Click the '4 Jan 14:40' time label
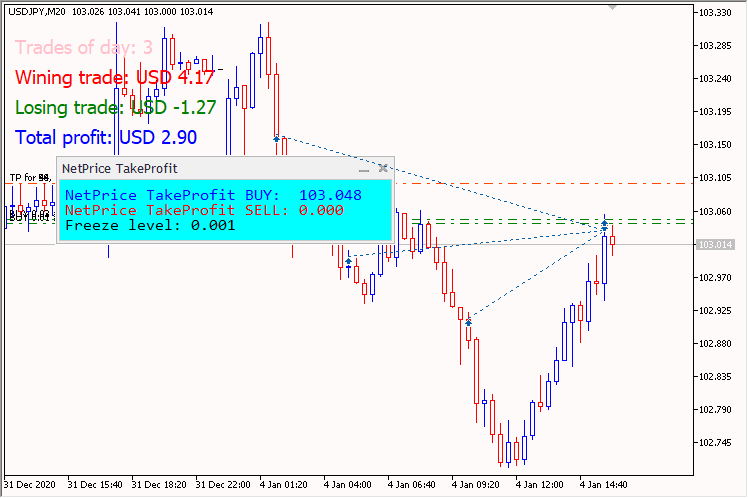This screenshot has height=498, width=748. tap(603, 485)
